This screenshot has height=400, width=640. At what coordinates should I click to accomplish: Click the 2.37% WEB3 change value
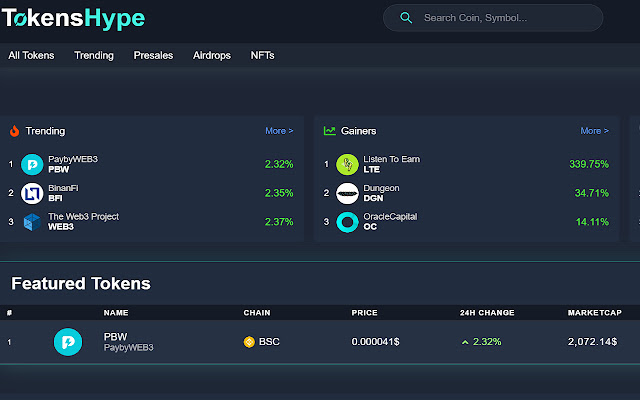[x=279, y=222]
